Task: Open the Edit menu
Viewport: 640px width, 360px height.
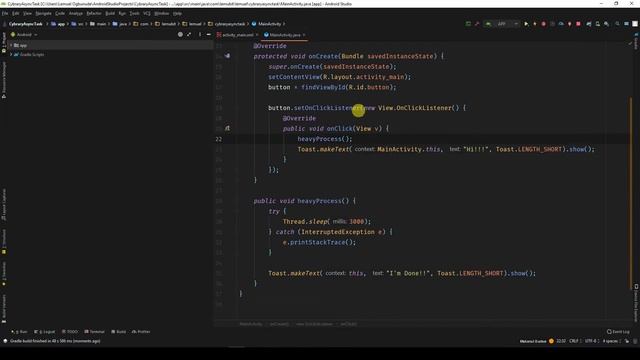Action: (x=16, y=13)
